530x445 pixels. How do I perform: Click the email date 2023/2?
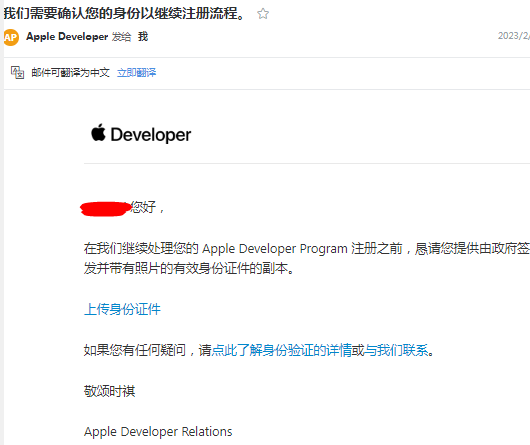tap(513, 36)
